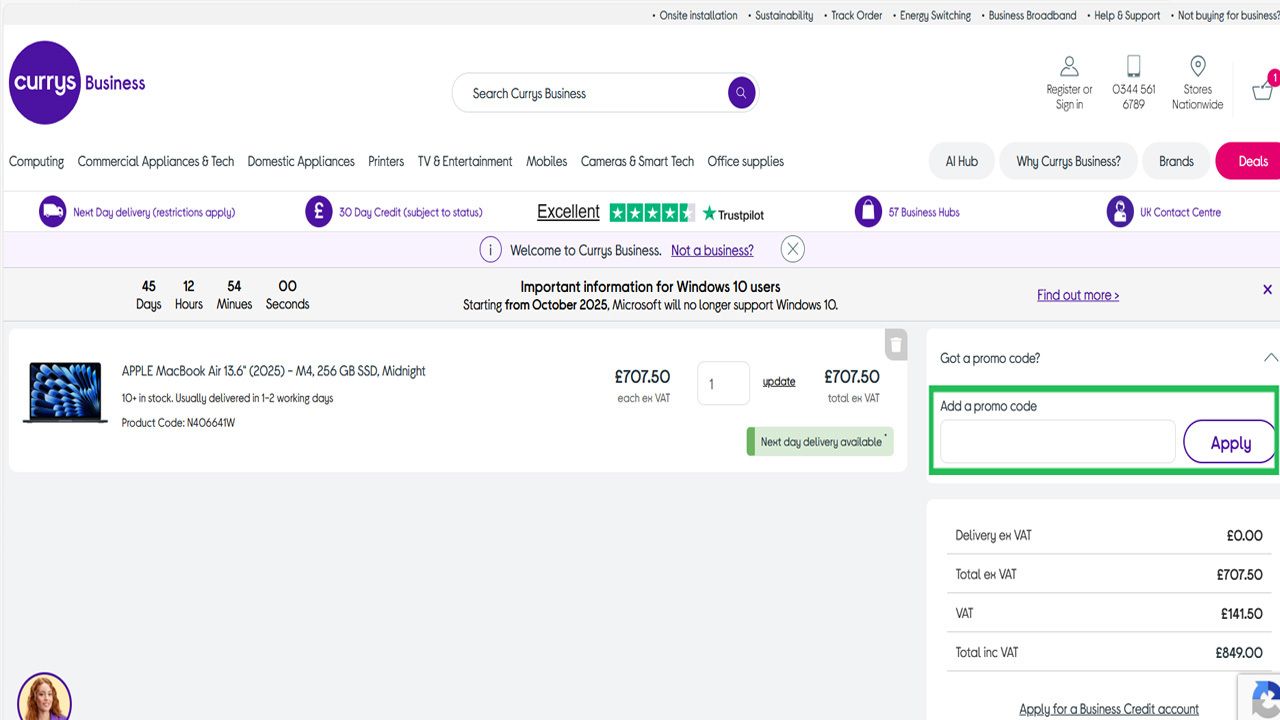Open the TV & Entertainment menu

click(465, 161)
